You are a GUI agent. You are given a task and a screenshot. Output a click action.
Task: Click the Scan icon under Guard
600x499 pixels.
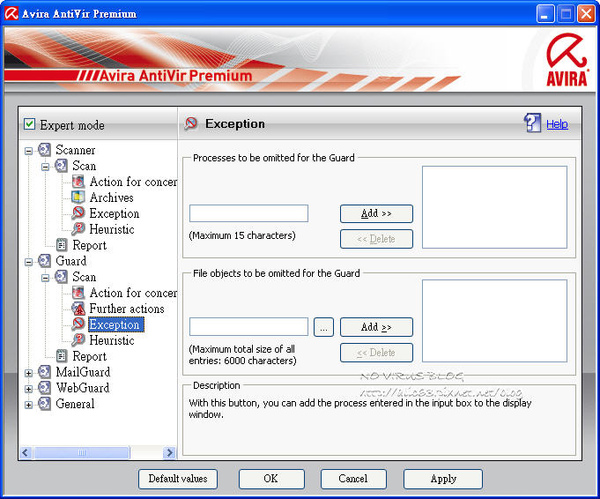(x=61, y=277)
